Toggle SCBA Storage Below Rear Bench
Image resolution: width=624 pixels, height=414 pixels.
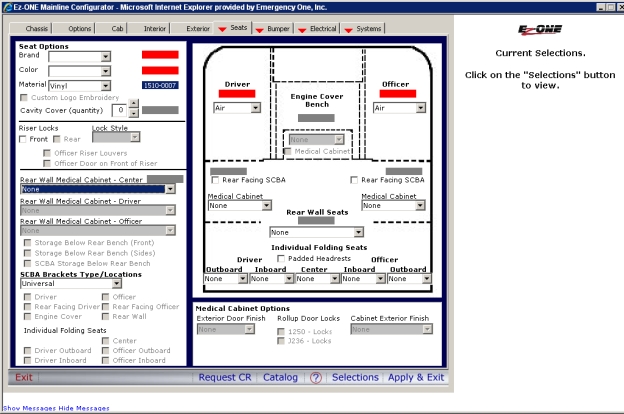tap(27, 264)
